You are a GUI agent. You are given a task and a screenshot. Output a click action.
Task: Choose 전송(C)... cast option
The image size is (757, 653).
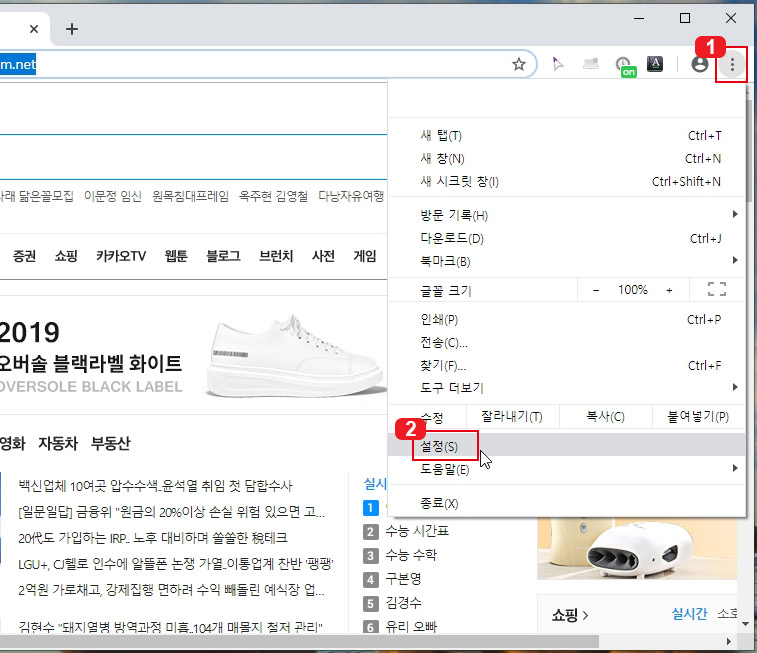point(567,343)
